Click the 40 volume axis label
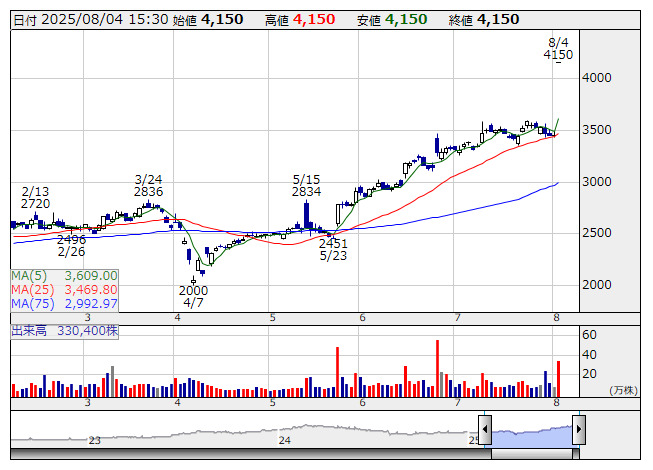This screenshot has height=470, width=653. [x=589, y=355]
